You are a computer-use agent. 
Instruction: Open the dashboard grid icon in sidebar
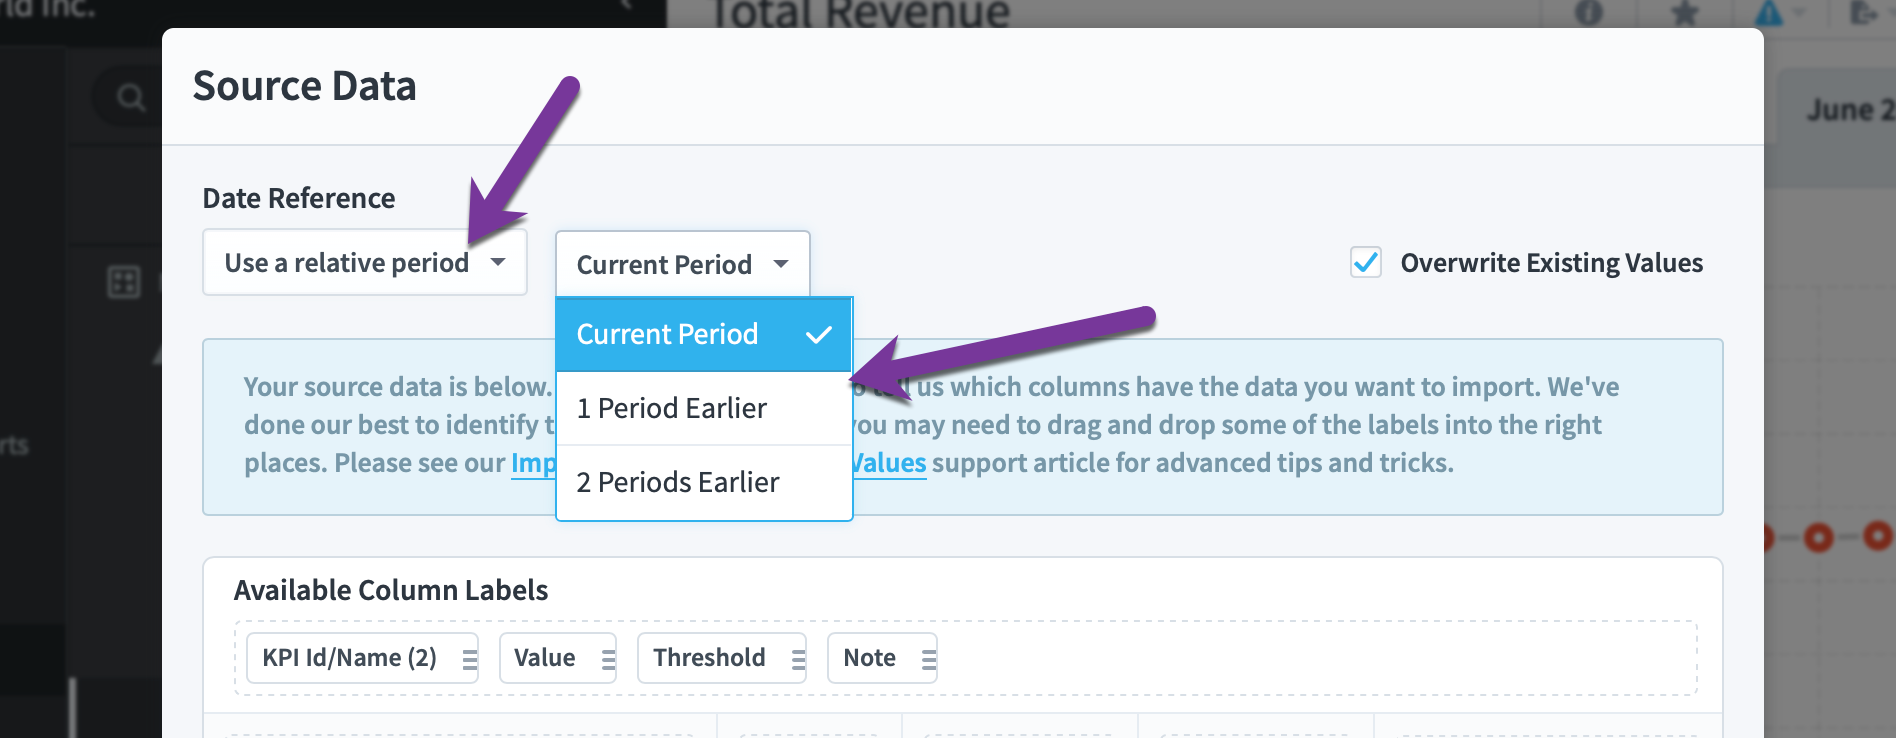(124, 282)
